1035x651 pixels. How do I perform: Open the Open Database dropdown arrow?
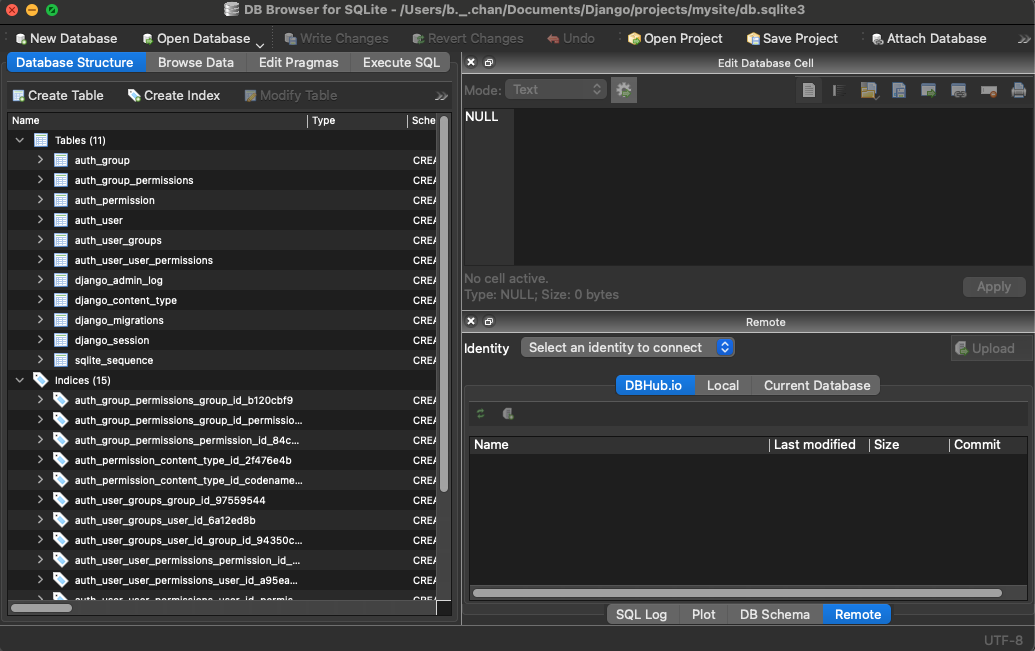[260, 45]
